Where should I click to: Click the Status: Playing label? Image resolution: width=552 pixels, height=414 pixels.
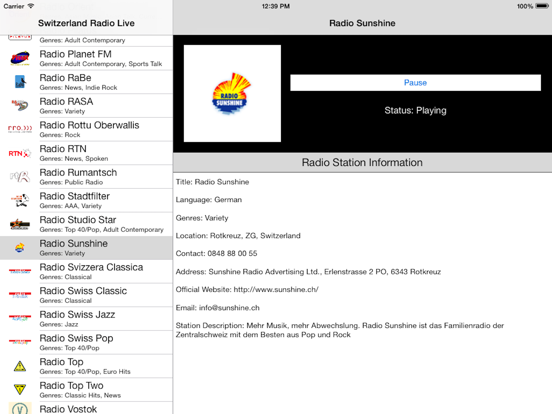point(415,111)
